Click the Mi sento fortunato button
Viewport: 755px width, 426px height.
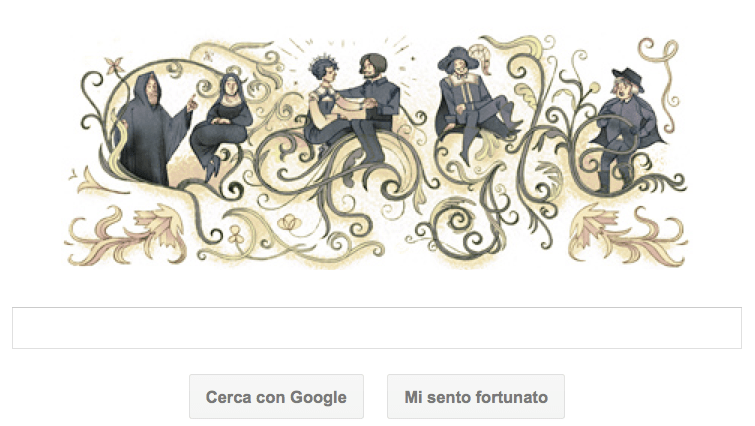click(x=476, y=397)
